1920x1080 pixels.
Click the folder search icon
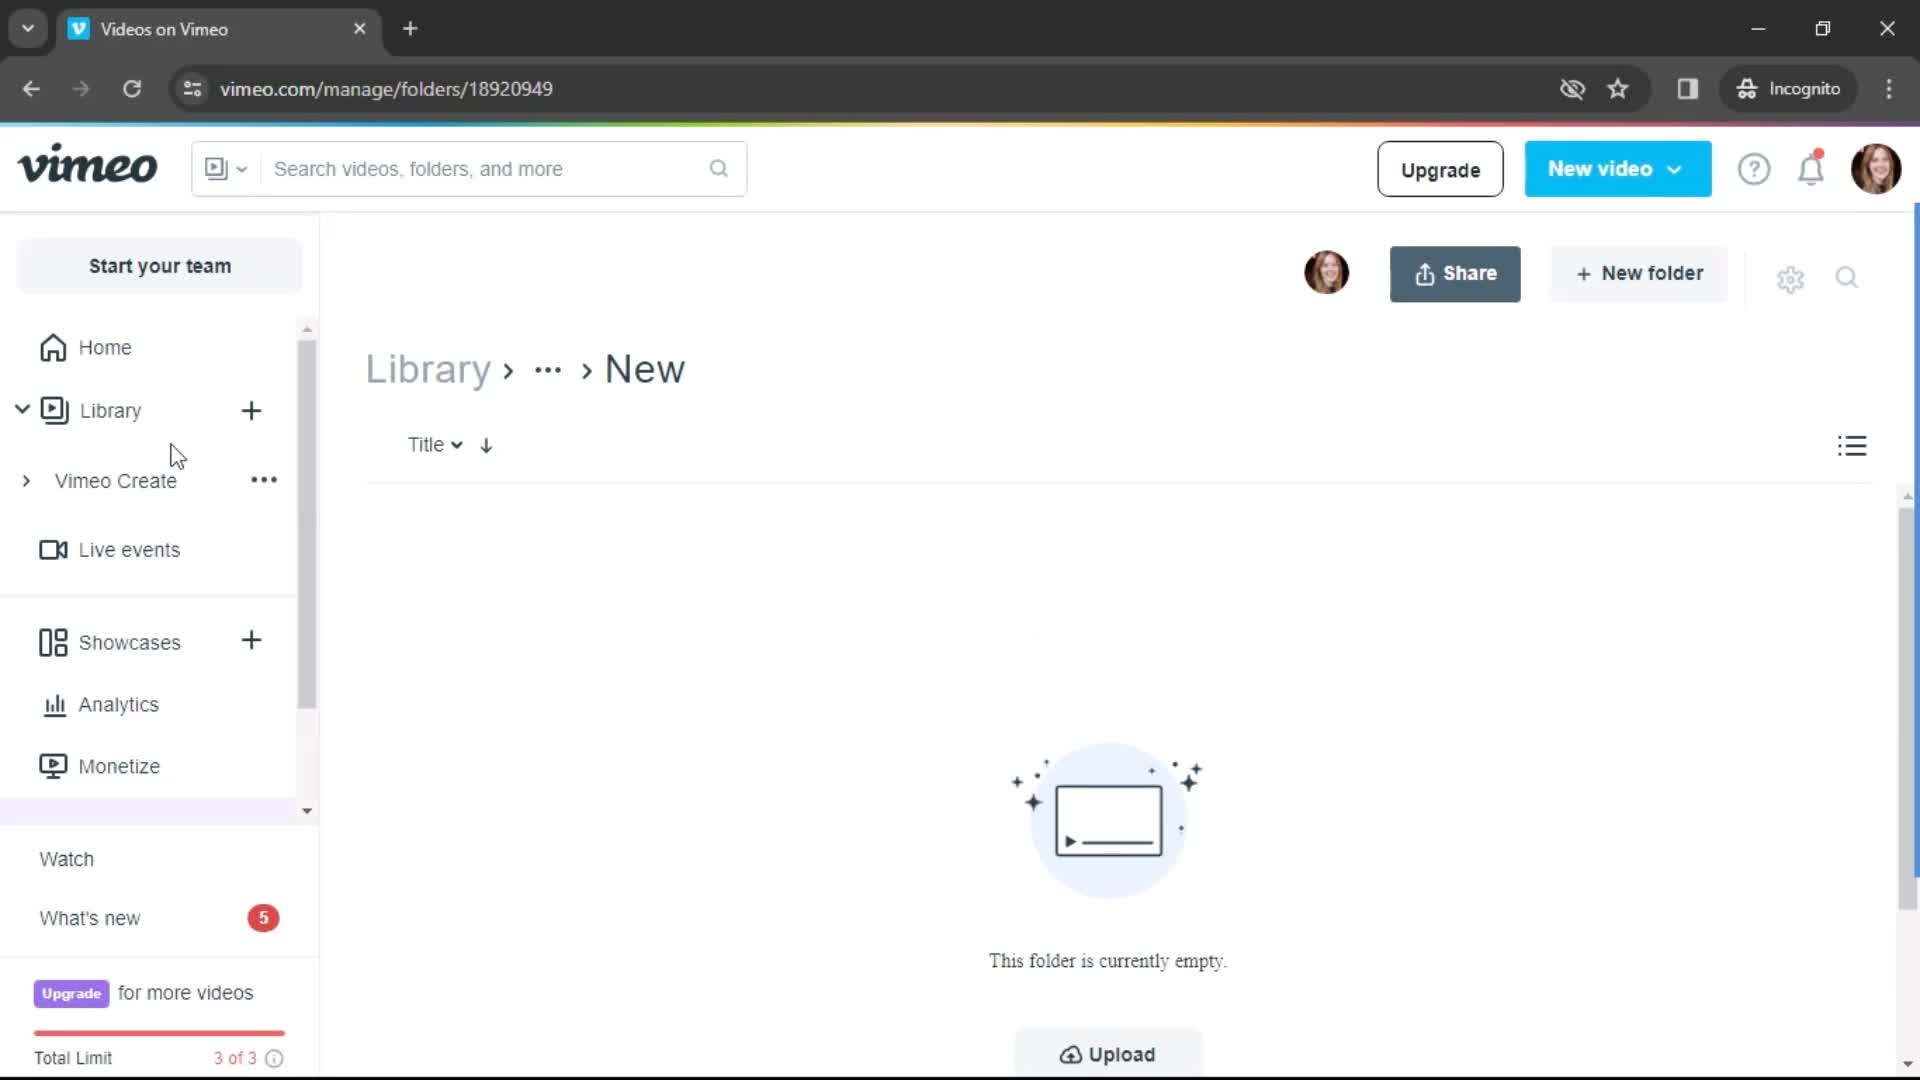1847,277
